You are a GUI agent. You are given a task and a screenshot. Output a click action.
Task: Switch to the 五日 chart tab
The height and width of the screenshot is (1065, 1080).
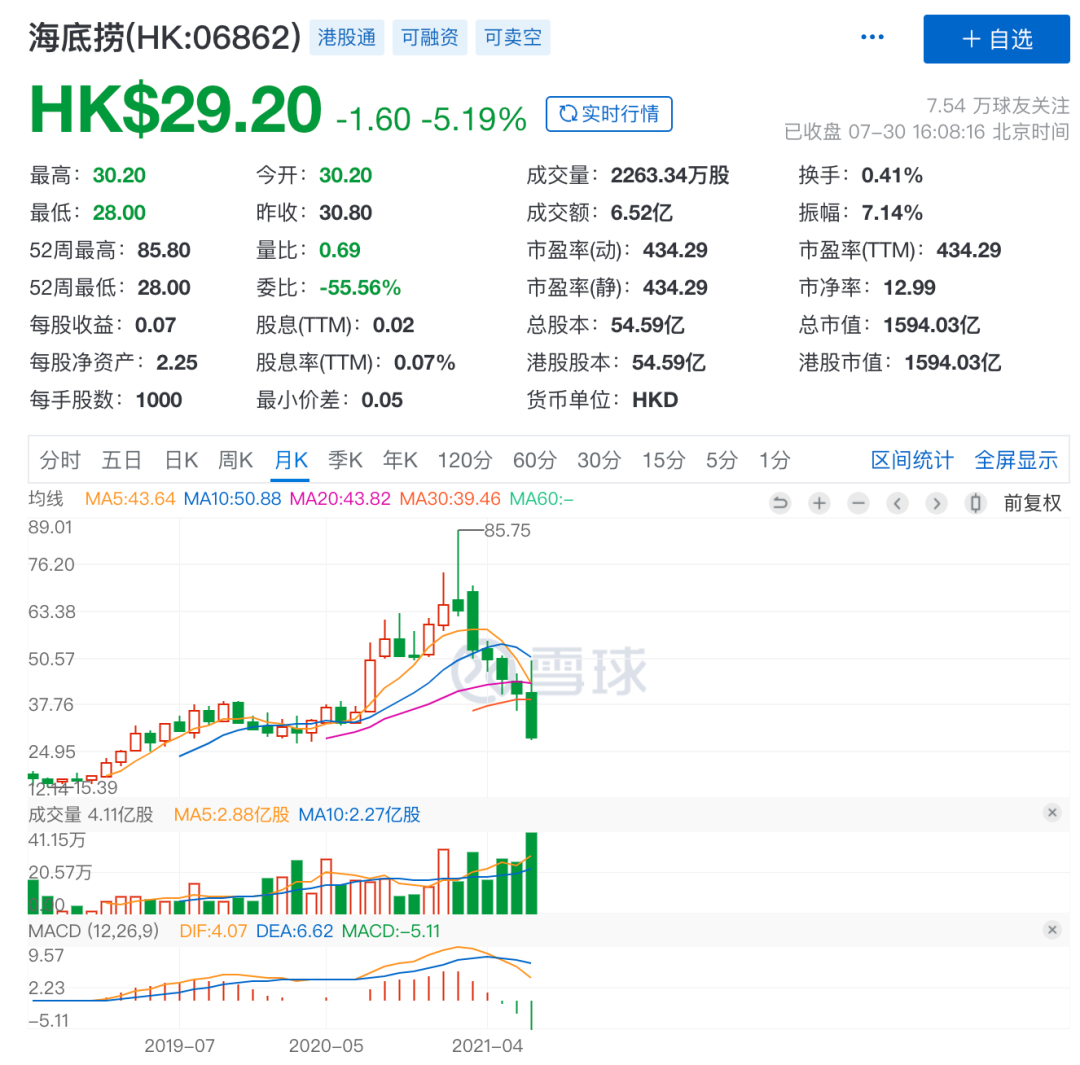coord(122,459)
